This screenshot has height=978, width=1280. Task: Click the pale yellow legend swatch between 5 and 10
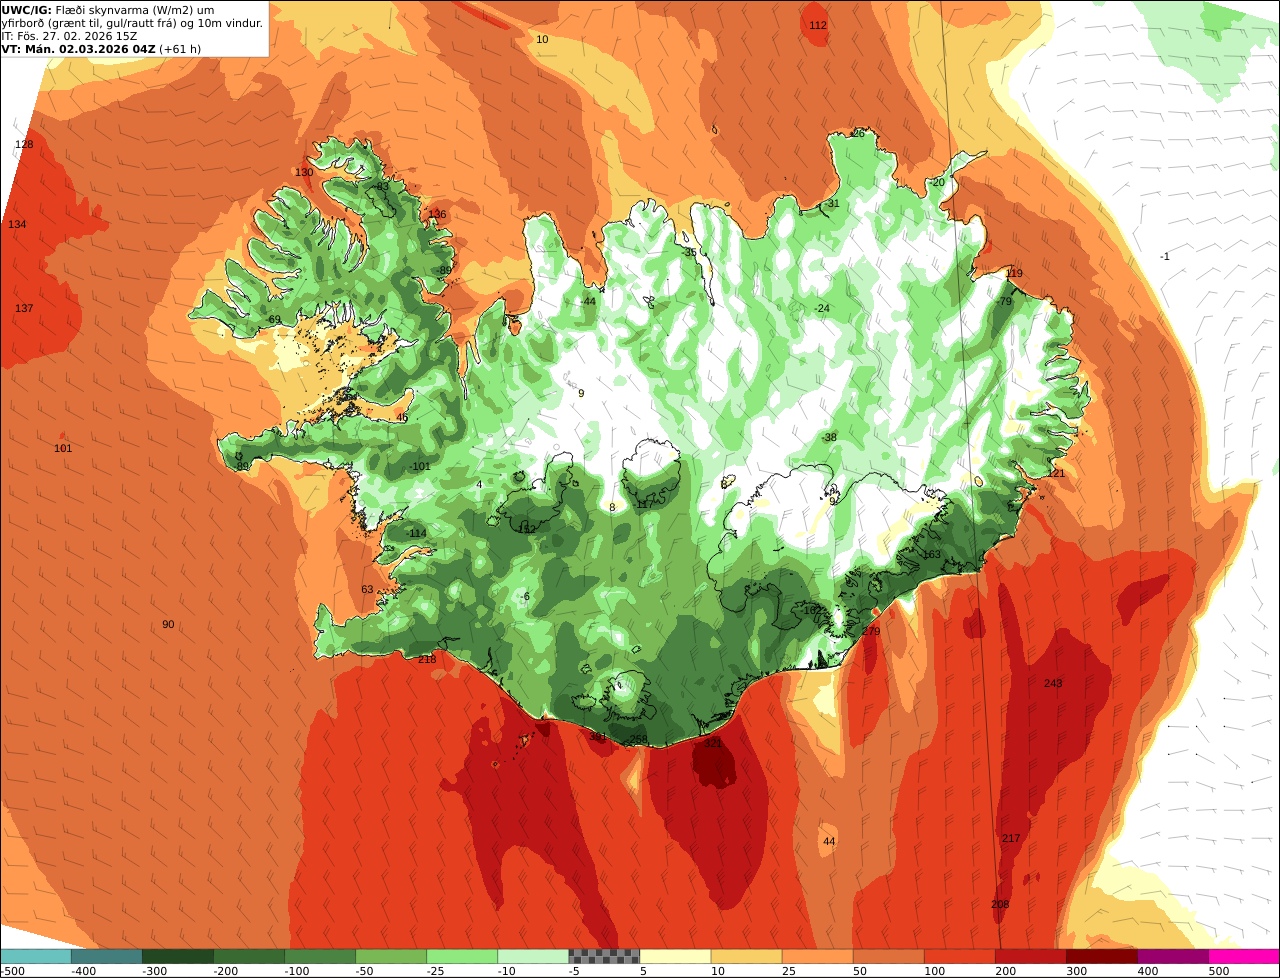(675, 956)
